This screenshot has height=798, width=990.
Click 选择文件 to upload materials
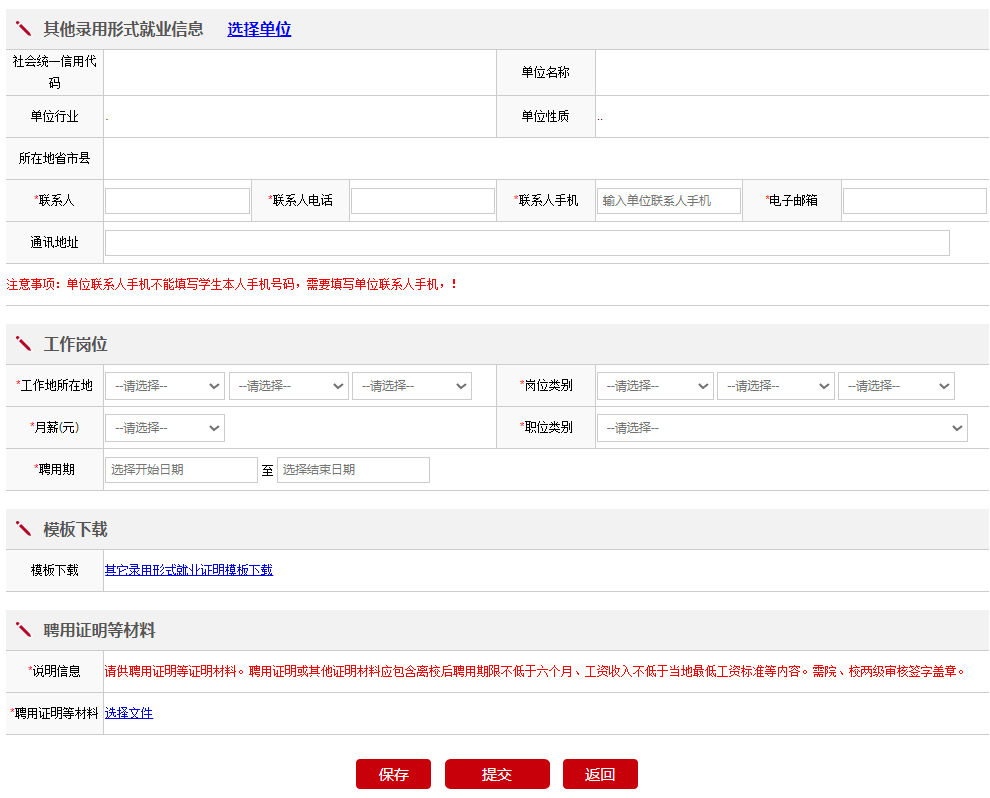pos(129,713)
